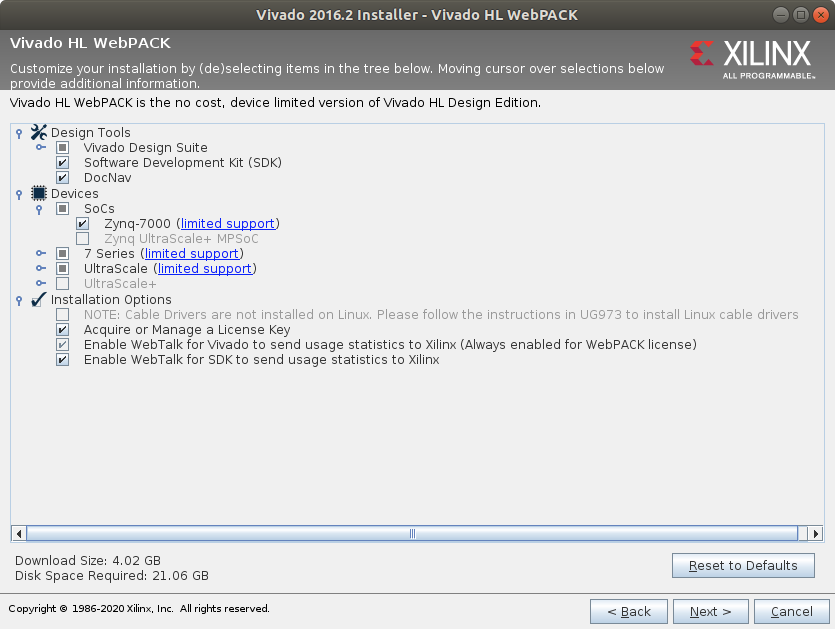Collapse the Devices tree node
Viewport: 835px width, 629px height.
19,194
